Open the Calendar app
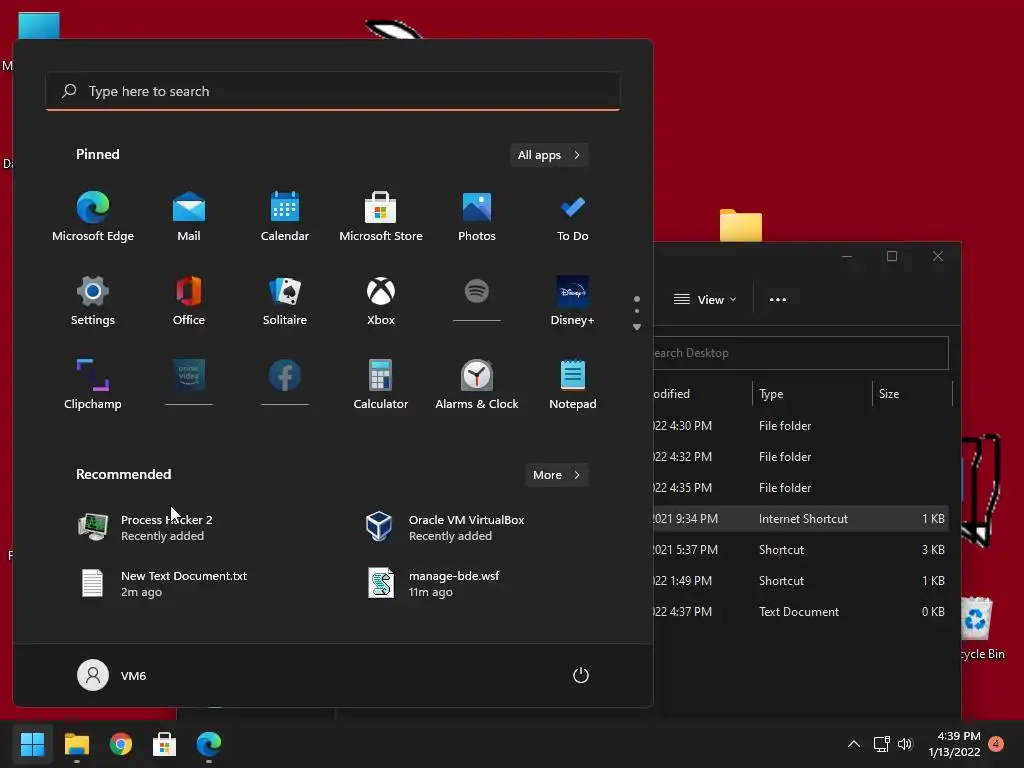The width and height of the screenshot is (1024, 768). click(285, 217)
